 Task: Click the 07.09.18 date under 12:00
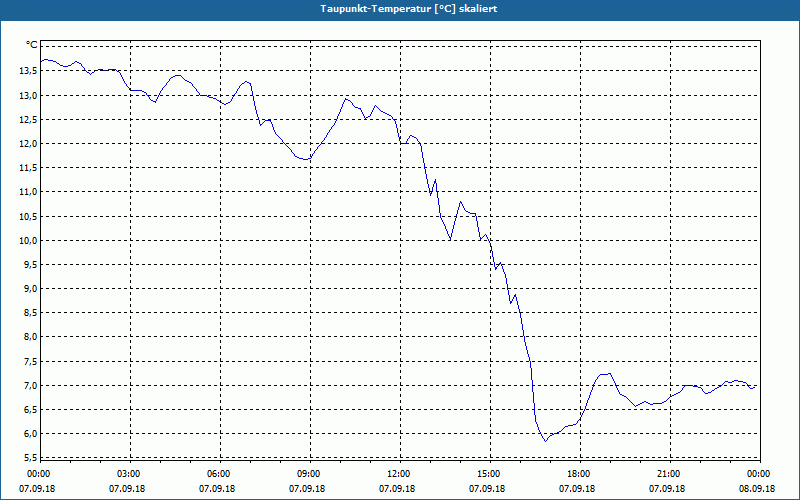397,488
